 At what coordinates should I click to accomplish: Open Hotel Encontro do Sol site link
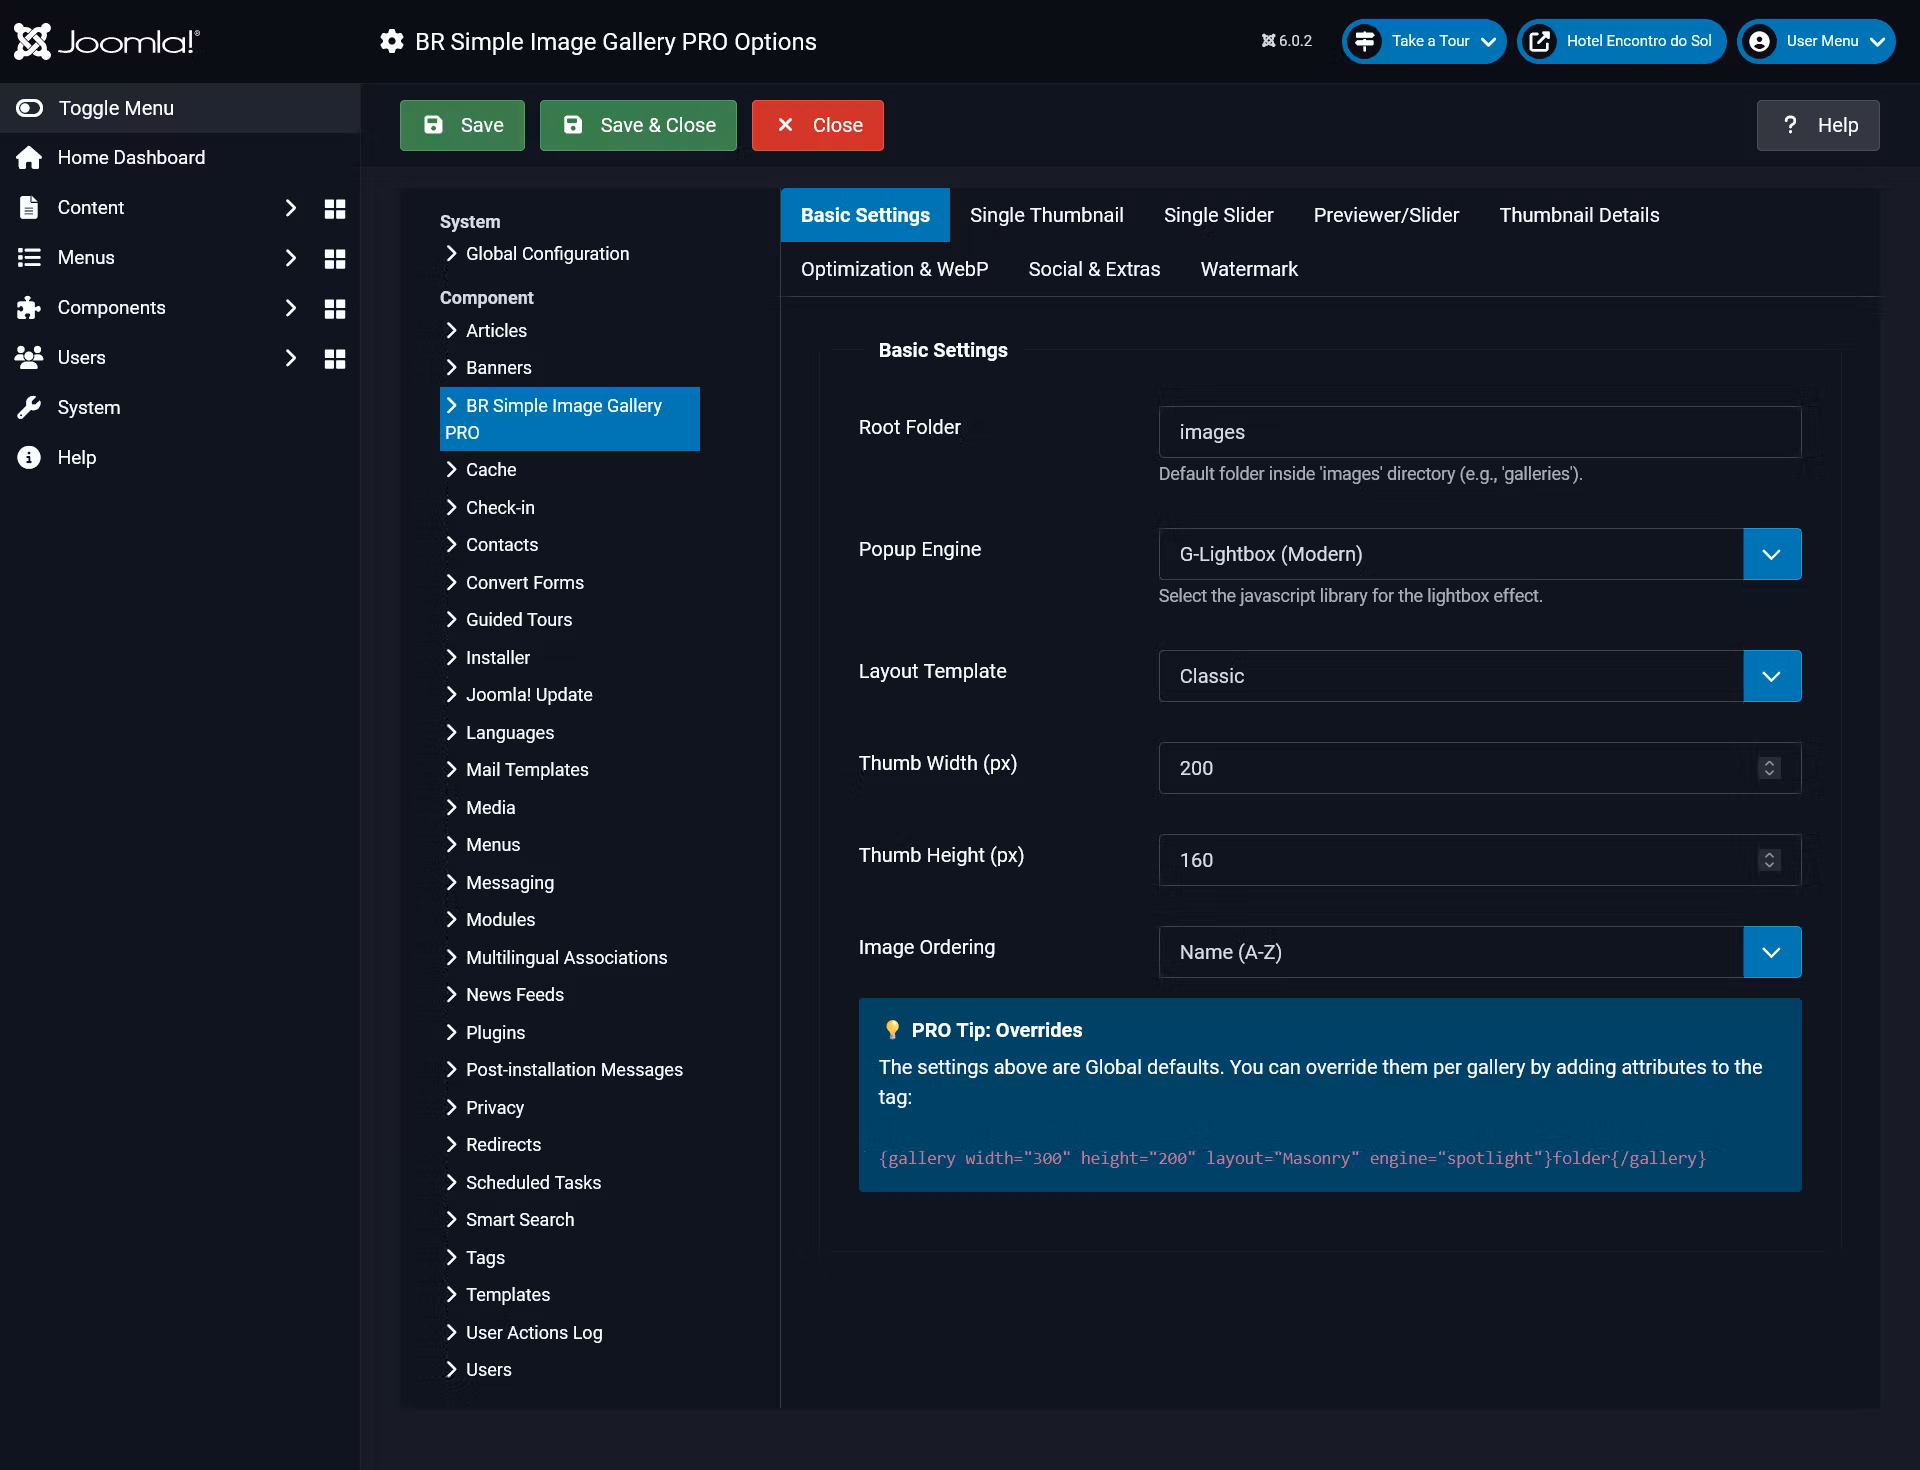tap(1621, 41)
